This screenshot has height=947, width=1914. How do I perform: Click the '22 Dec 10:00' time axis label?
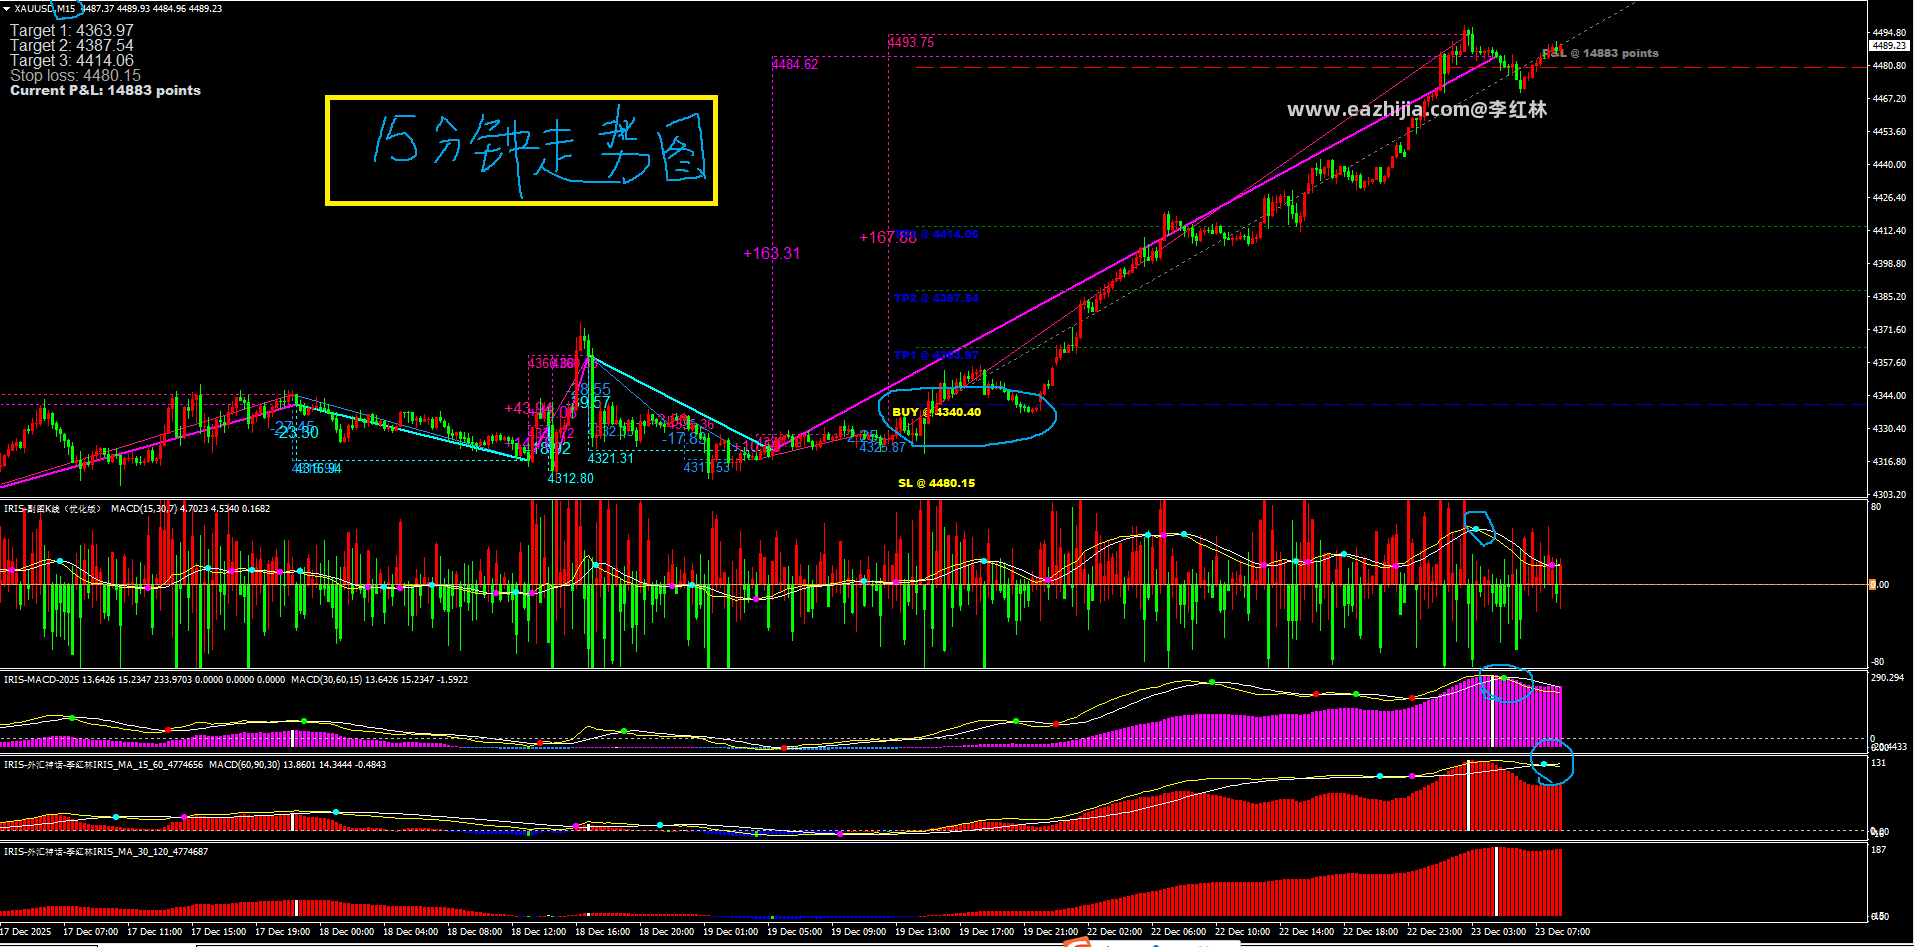click(x=1242, y=932)
